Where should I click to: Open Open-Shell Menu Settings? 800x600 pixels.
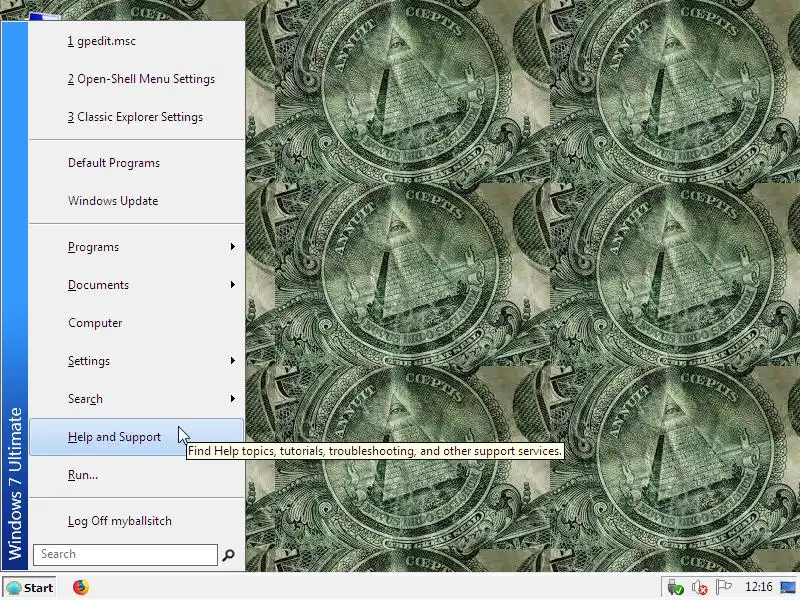point(137,79)
